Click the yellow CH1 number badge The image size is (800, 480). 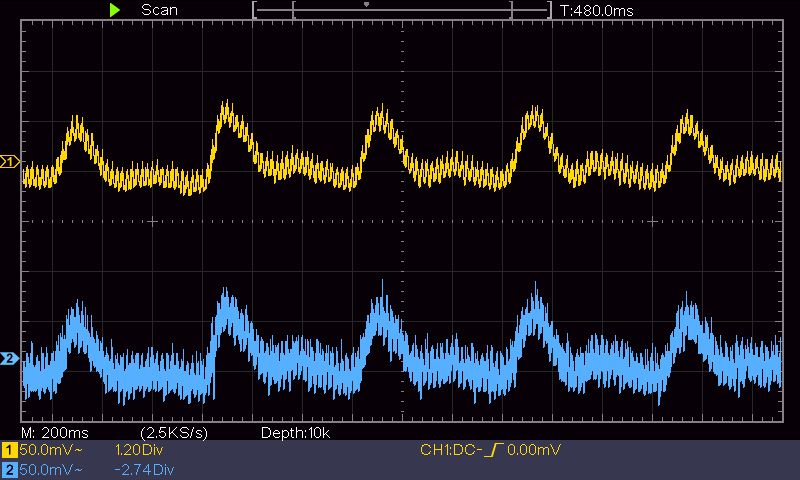tap(9, 450)
